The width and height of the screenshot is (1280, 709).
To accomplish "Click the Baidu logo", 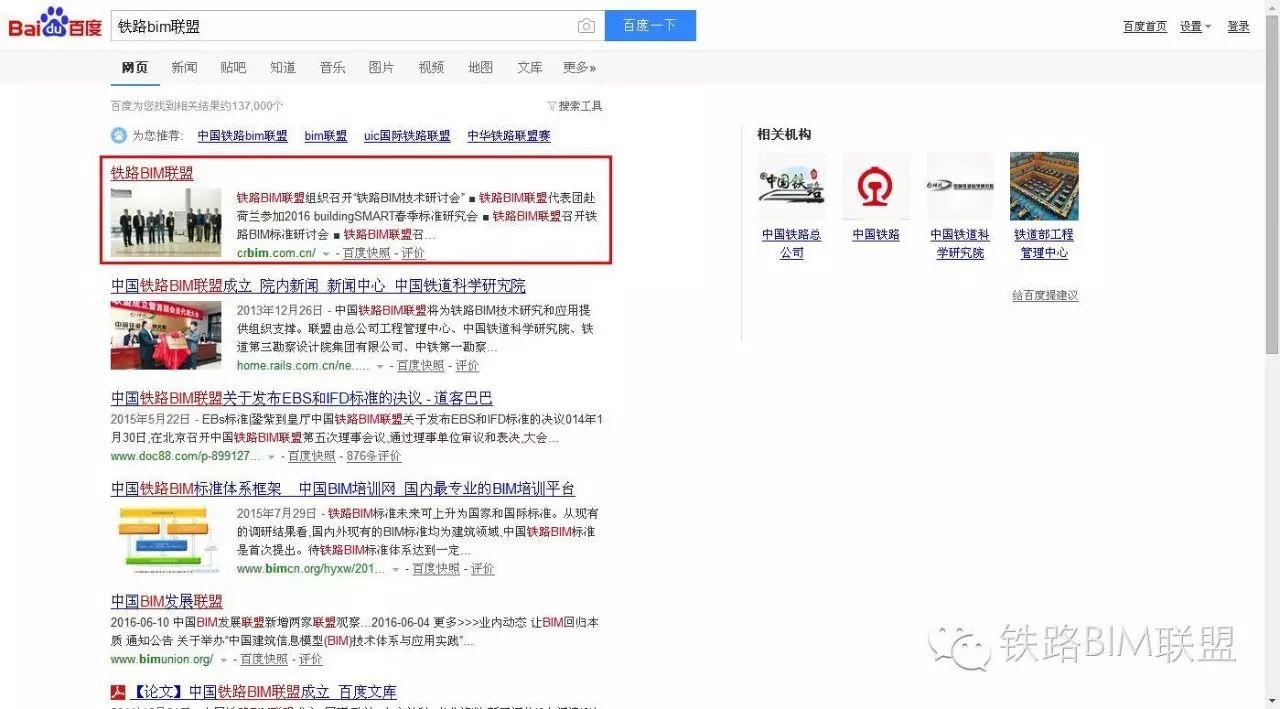I will click(x=55, y=23).
